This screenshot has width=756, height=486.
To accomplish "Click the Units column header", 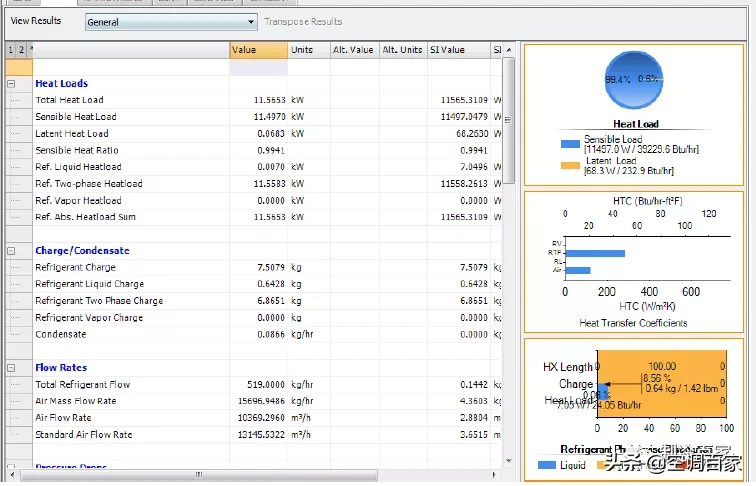I will tap(309, 50).
